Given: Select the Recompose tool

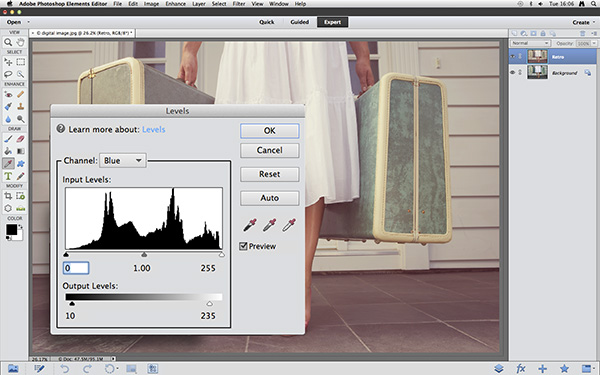Looking at the screenshot, I should [21, 196].
